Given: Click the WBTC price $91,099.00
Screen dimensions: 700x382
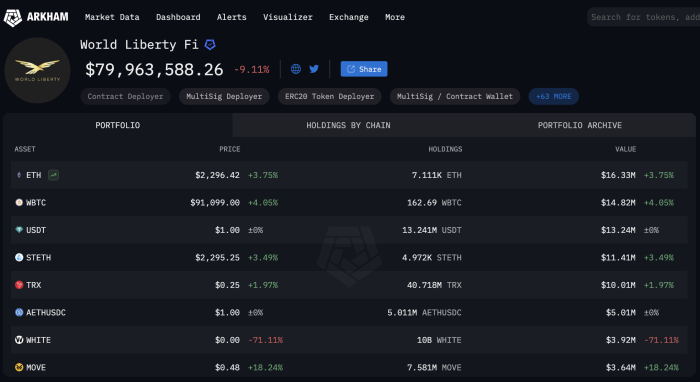Looking at the screenshot, I should 215,203.
